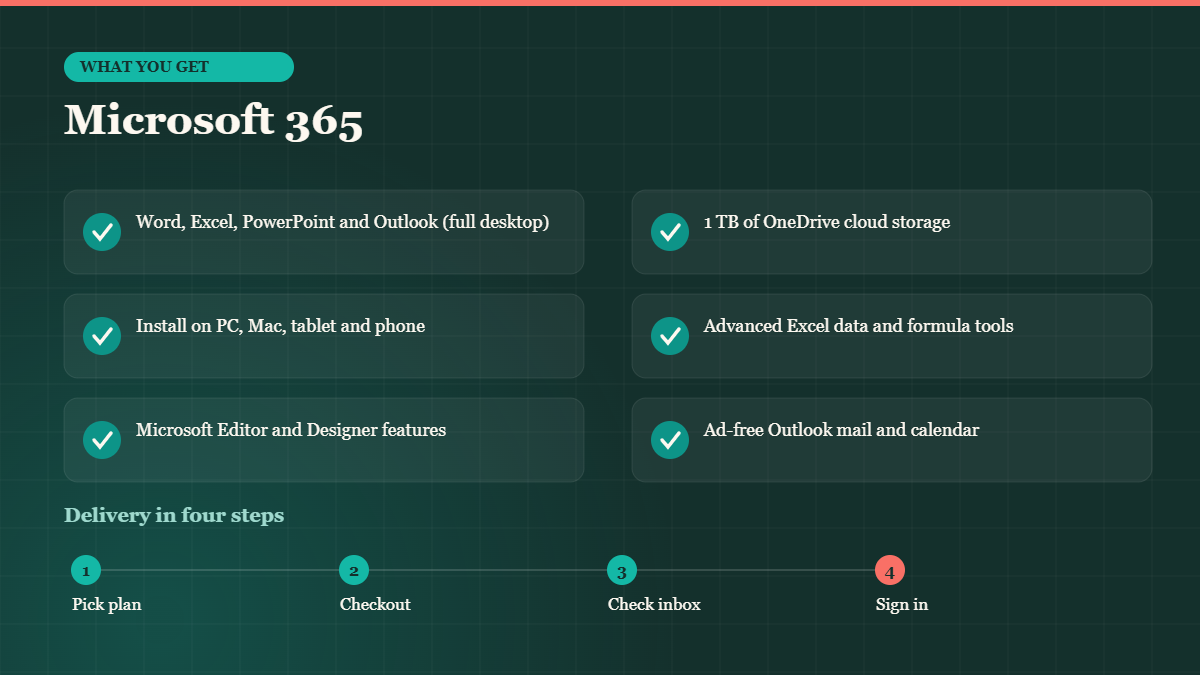Click the 'Pick plan' step label
This screenshot has width=1200, height=675.
pyautogui.click(x=107, y=604)
